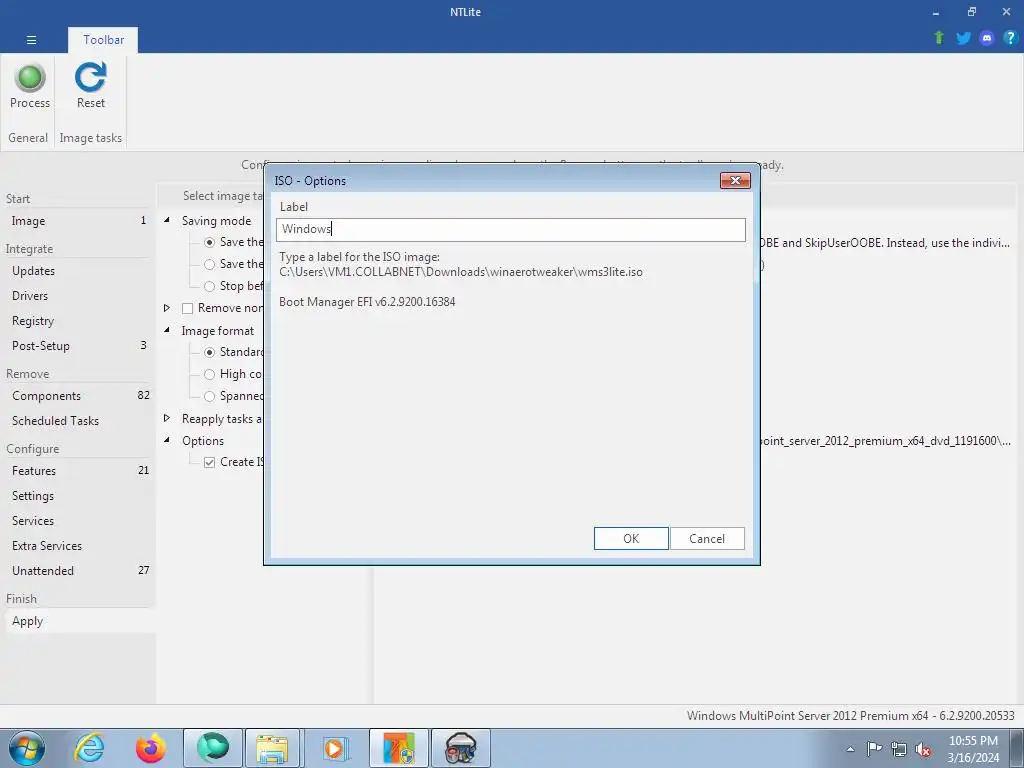1024x768 pixels.
Task: Expand the Reapply tasks section
Action: [x=167, y=418]
